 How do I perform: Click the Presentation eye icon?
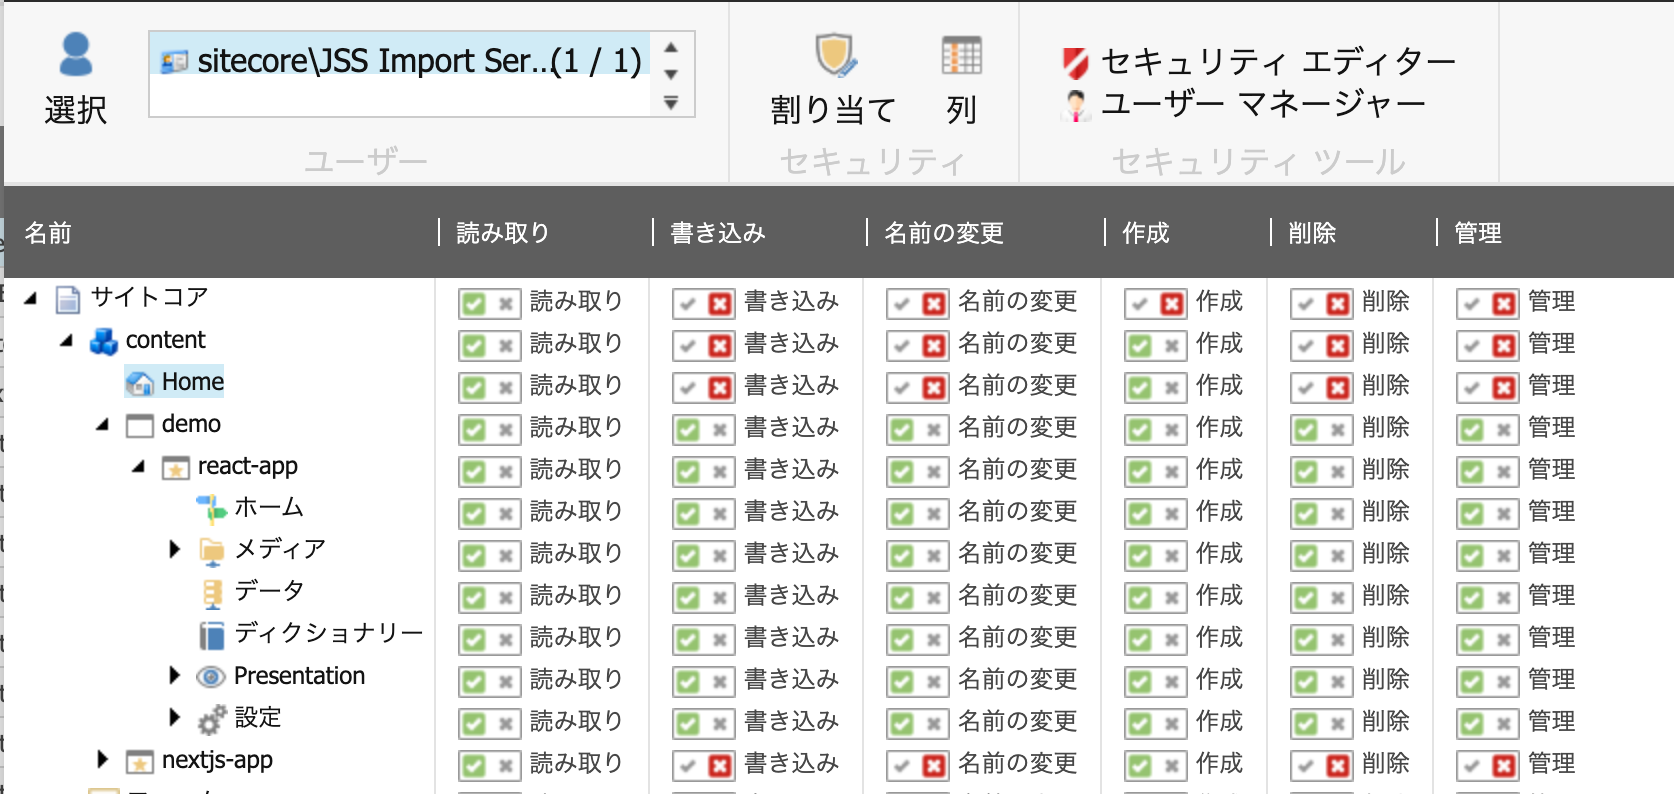pyautogui.click(x=211, y=677)
